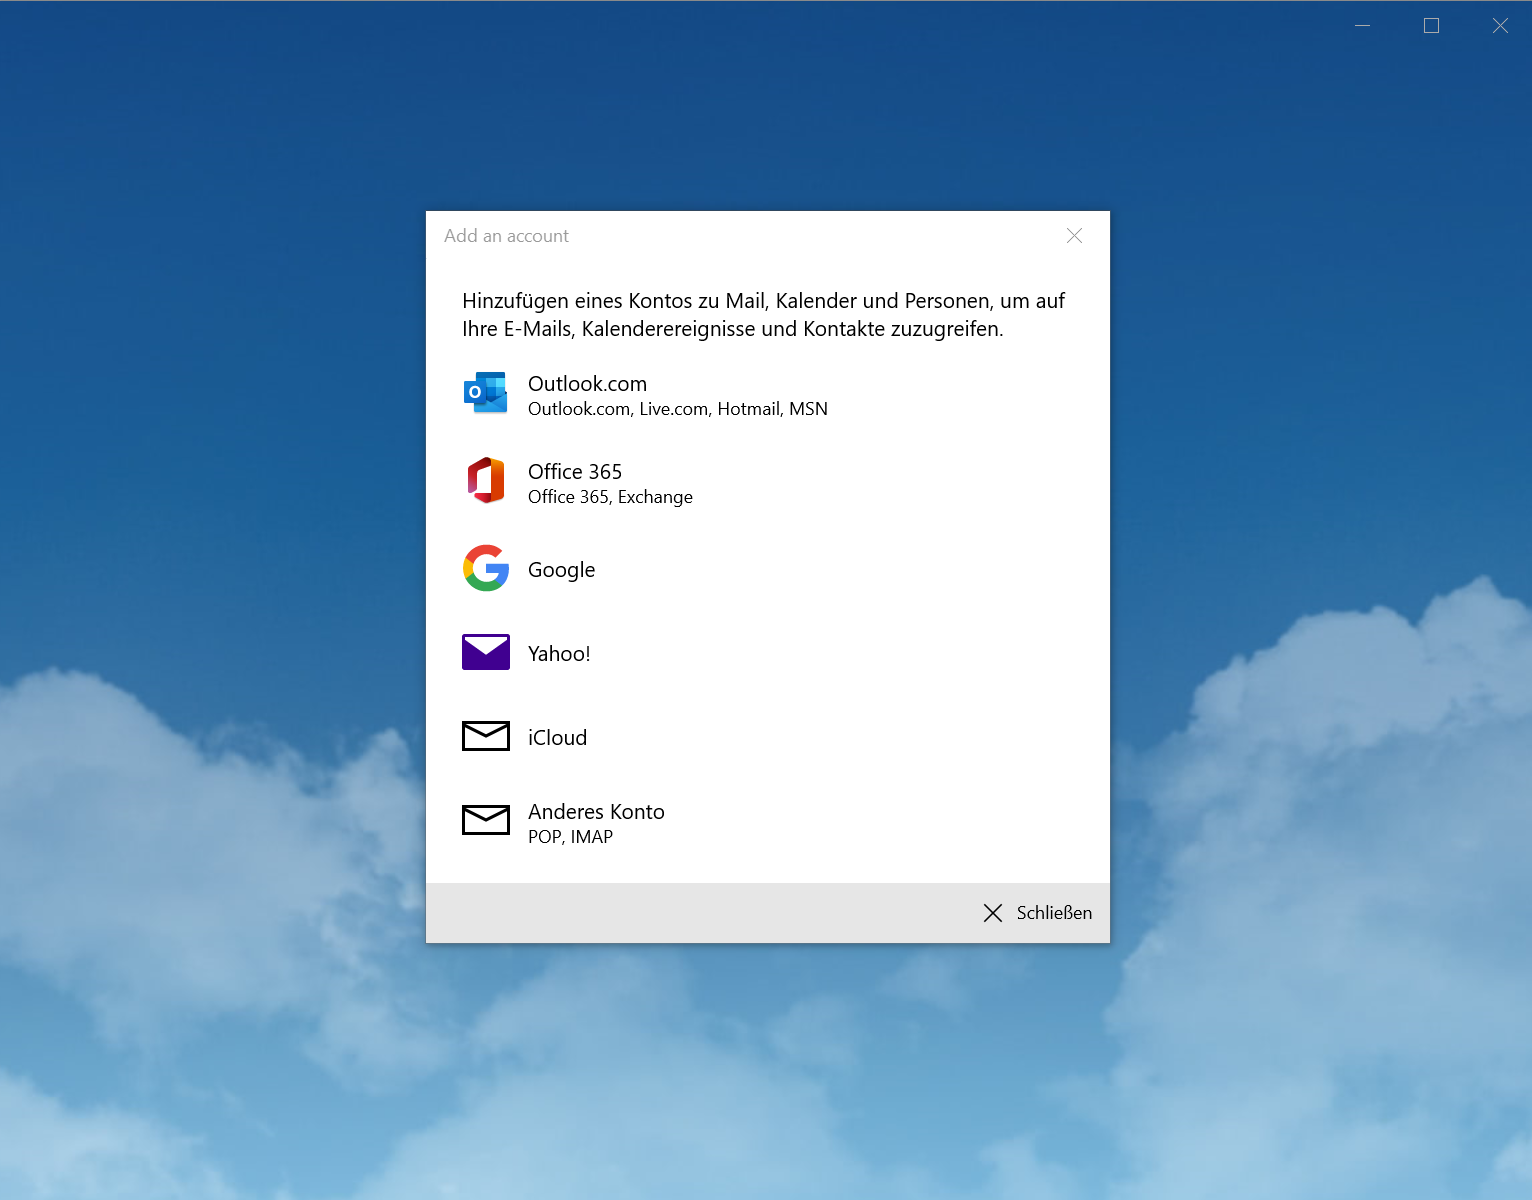Click the Add an account title

pyautogui.click(x=506, y=236)
